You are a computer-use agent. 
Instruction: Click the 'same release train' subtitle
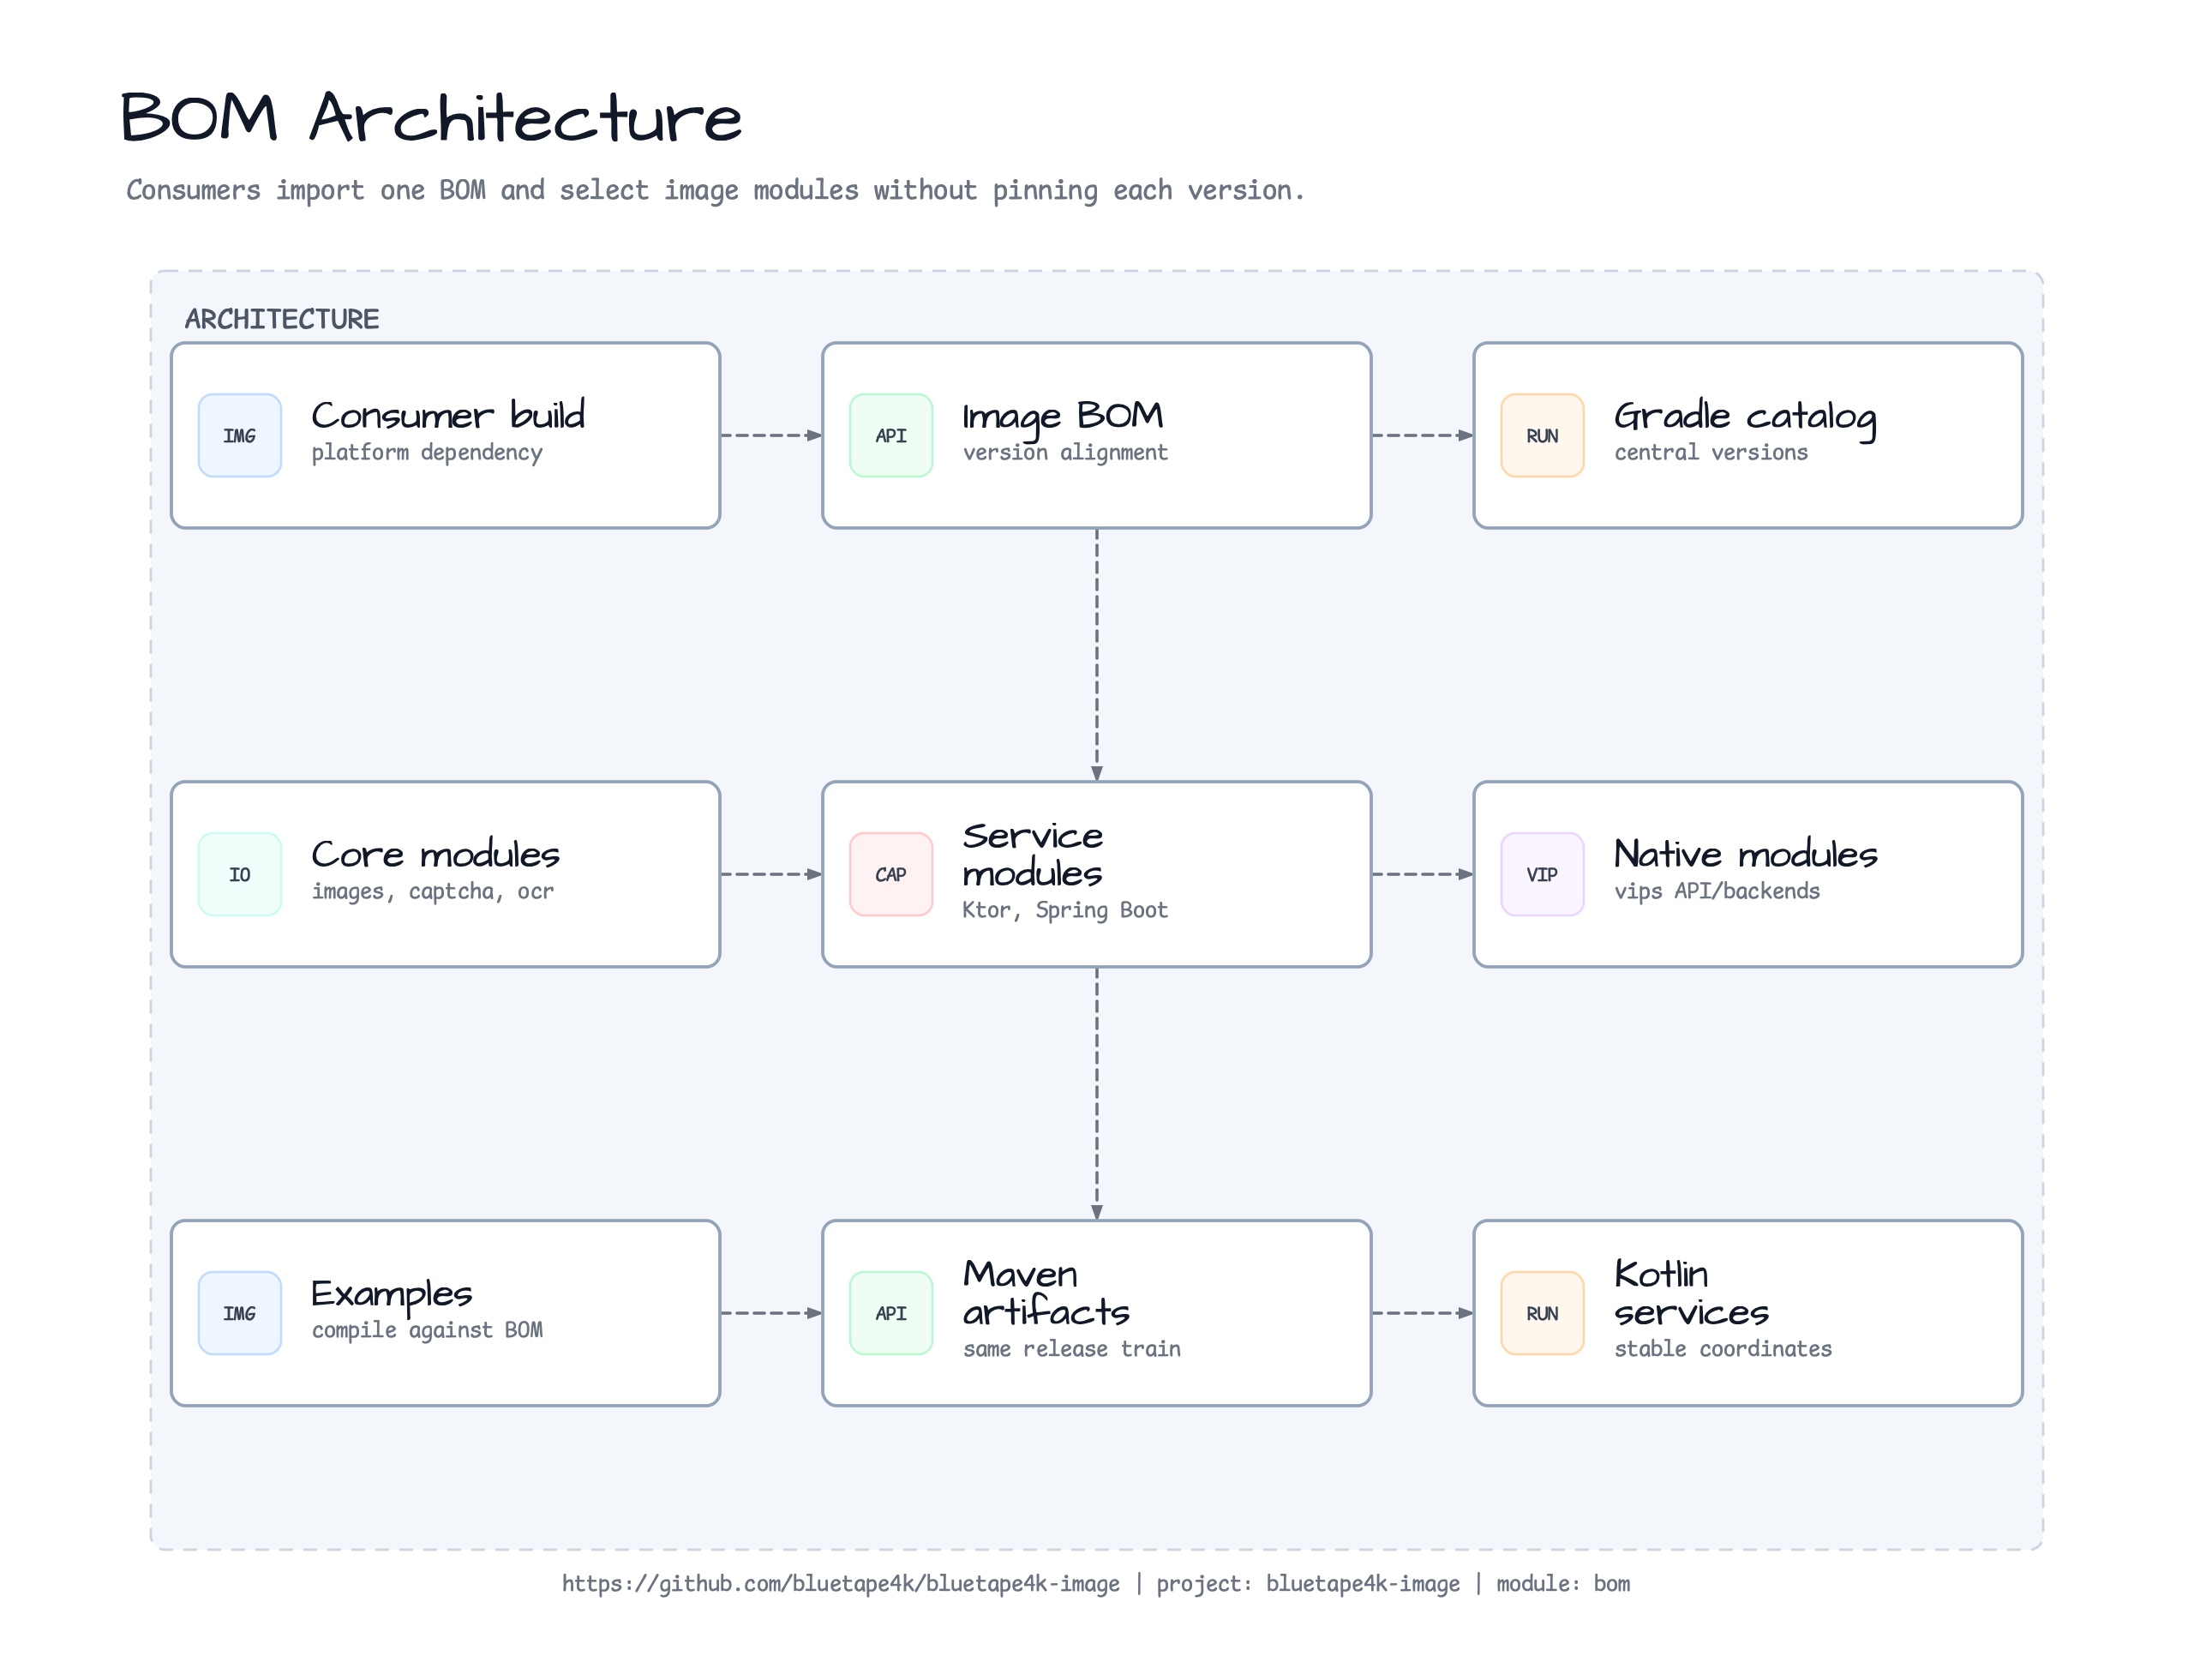1072,1349
